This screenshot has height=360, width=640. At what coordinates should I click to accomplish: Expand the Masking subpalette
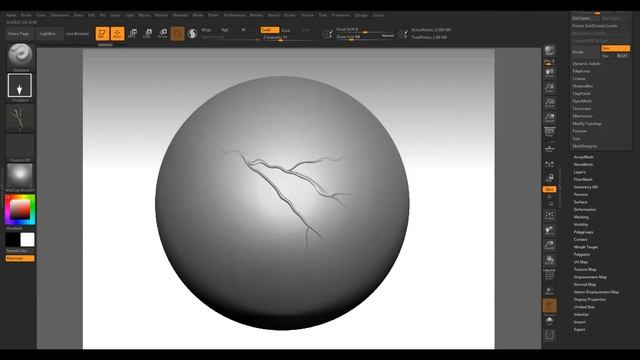coord(581,217)
